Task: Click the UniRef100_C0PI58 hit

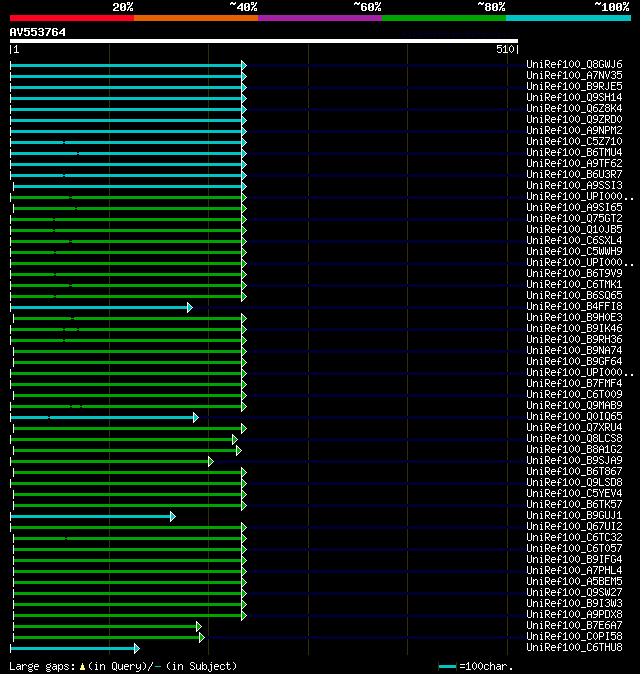Action: pyautogui.click(x=574, y=637)
